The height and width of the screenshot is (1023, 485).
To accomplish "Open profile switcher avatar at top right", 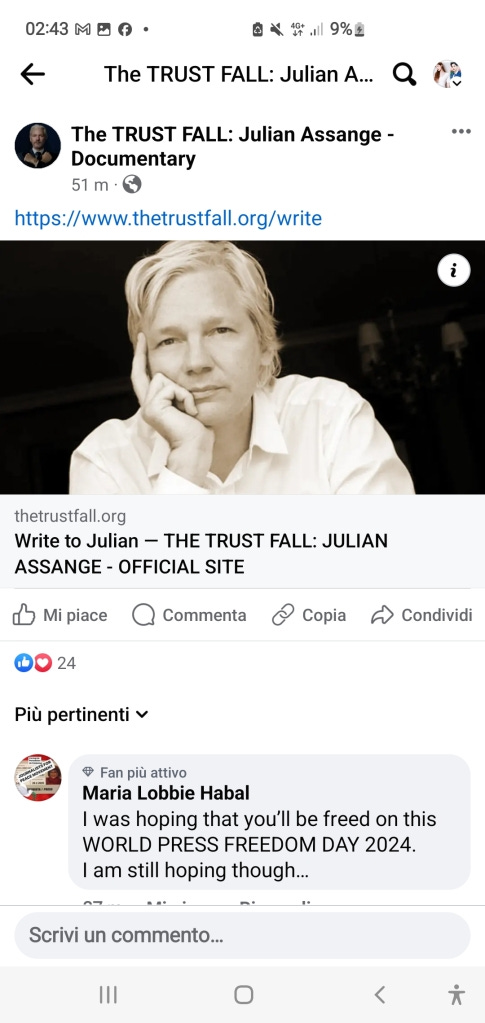I will (448, 74).
